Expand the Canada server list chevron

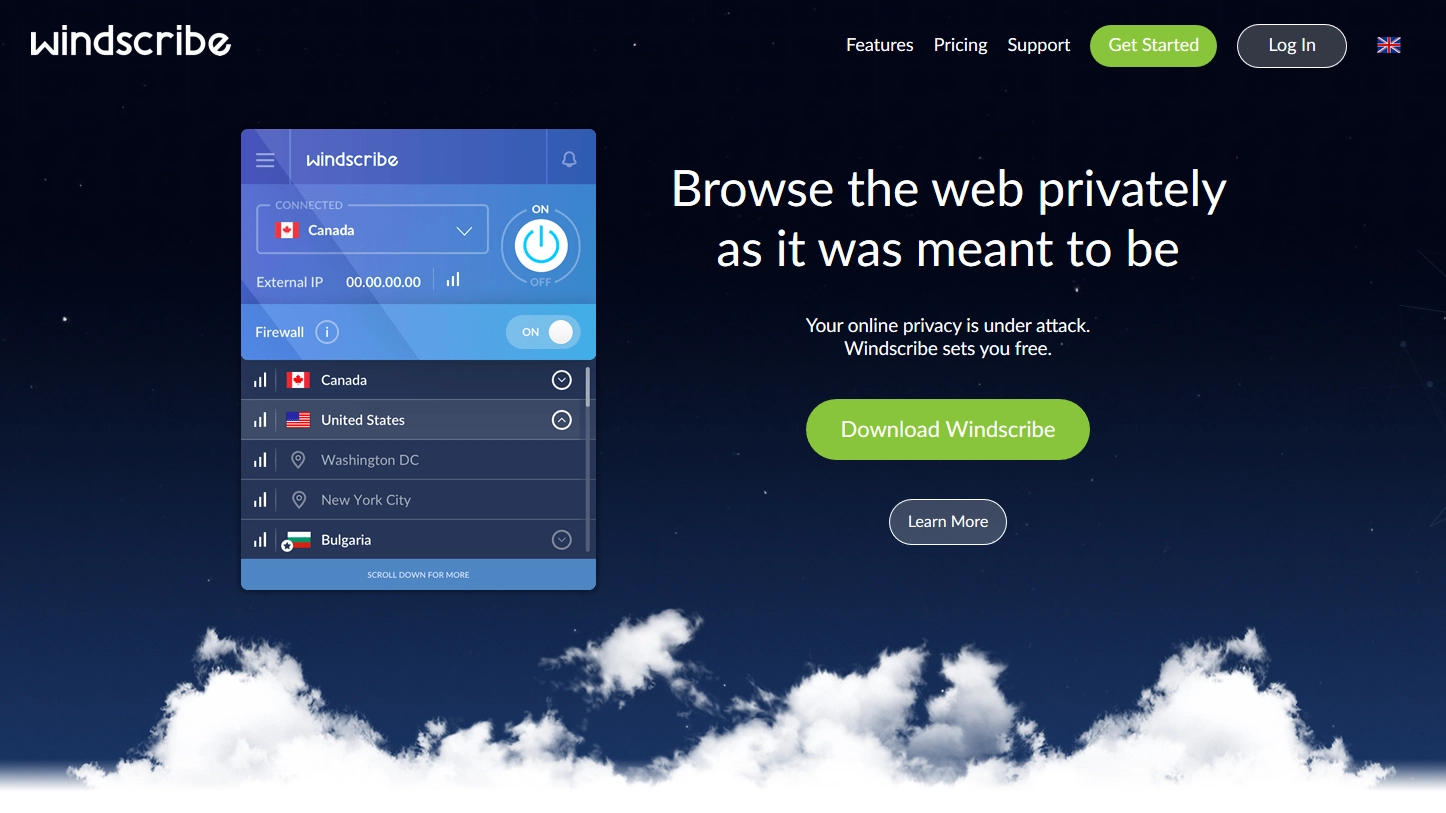pyautogui.click(x=562, y=380)
